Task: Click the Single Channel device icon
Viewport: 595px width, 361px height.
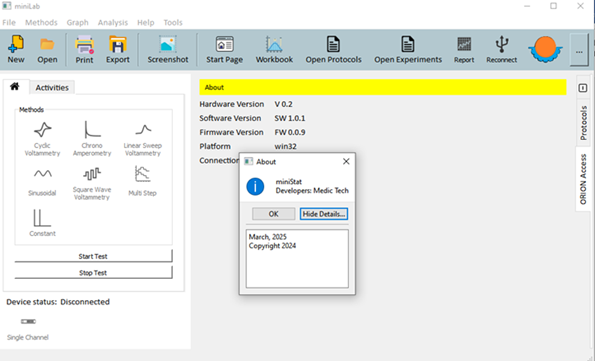Action: 28,322
